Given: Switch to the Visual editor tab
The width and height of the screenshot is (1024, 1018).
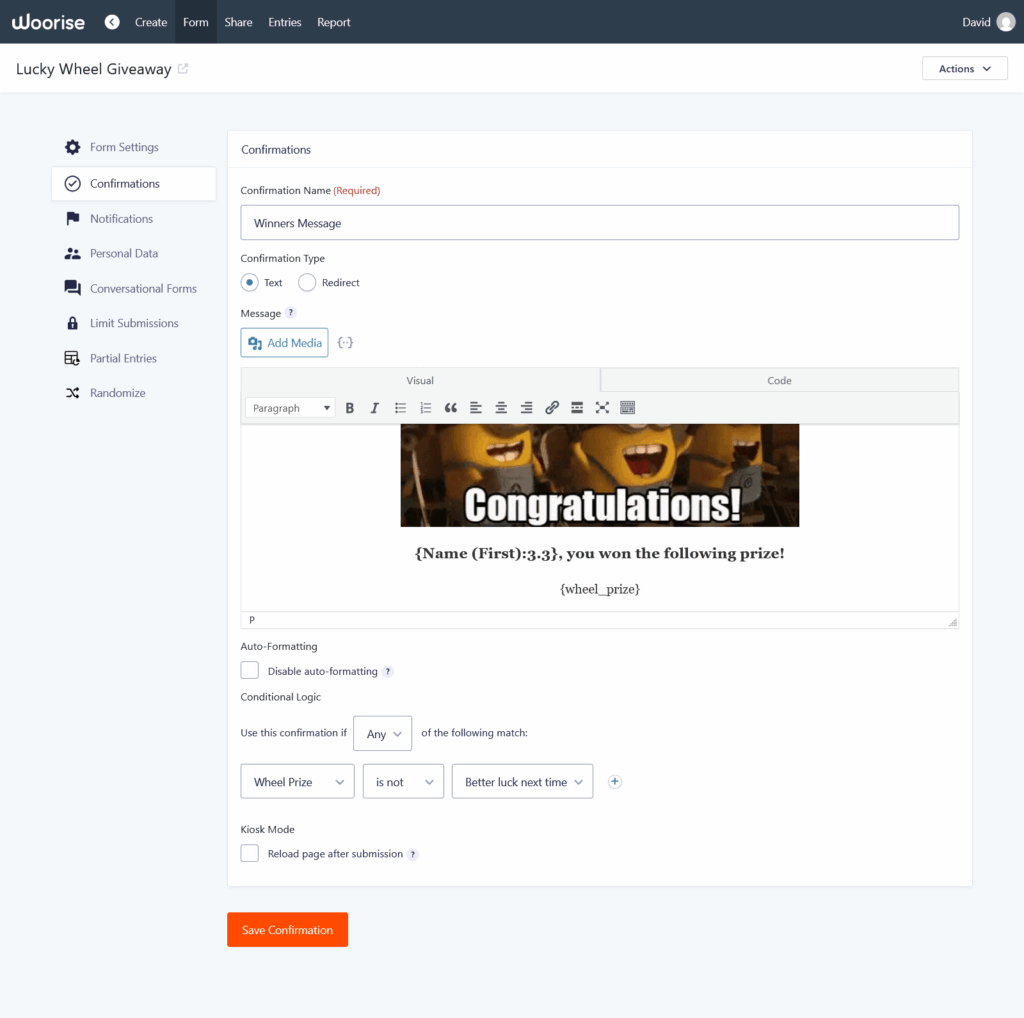Looking at the screenshot, I should [420, 381].
